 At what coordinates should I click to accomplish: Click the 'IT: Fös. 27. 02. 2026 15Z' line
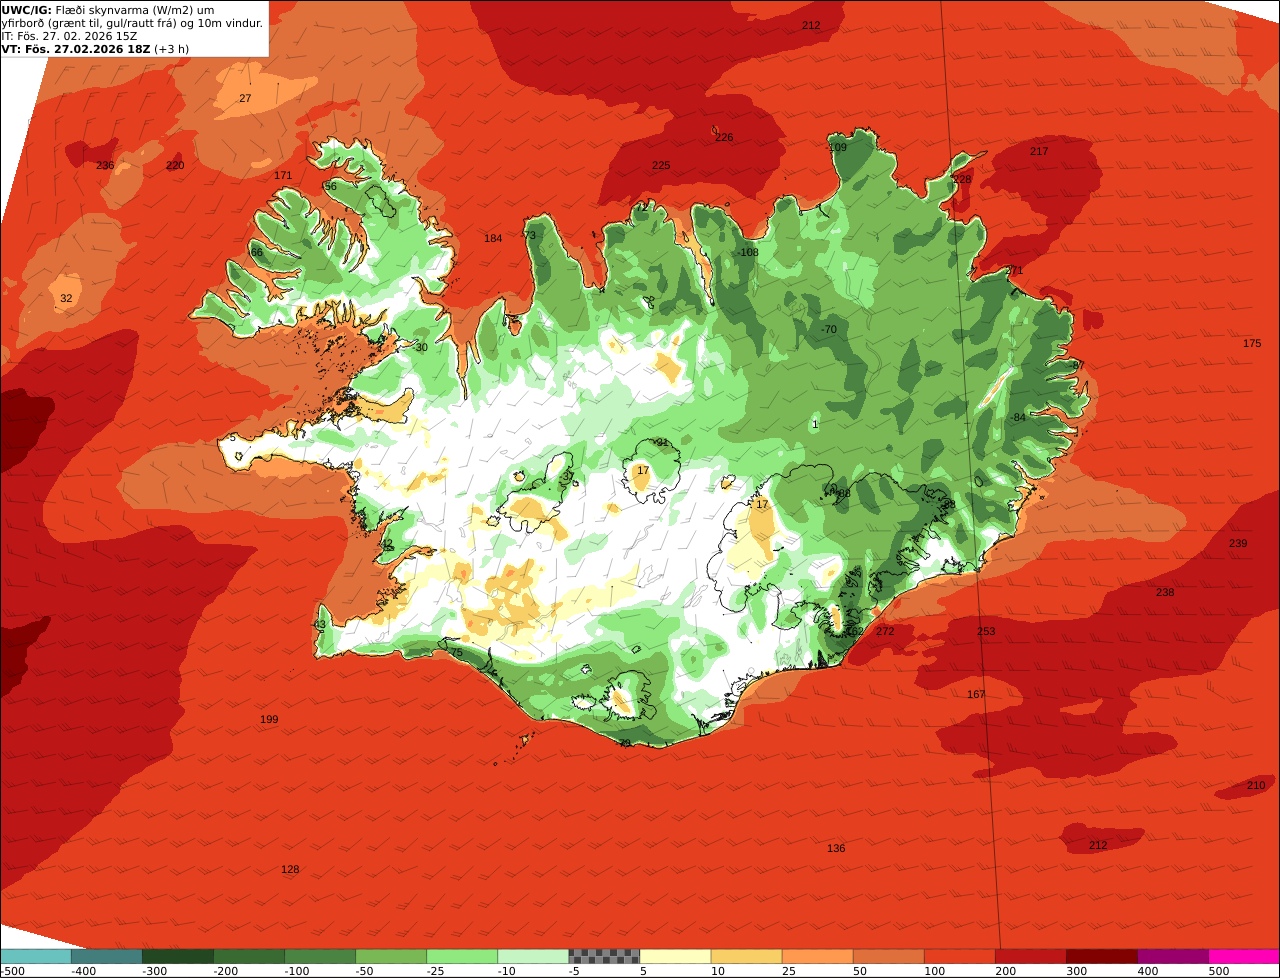click(x=70, y=36)
